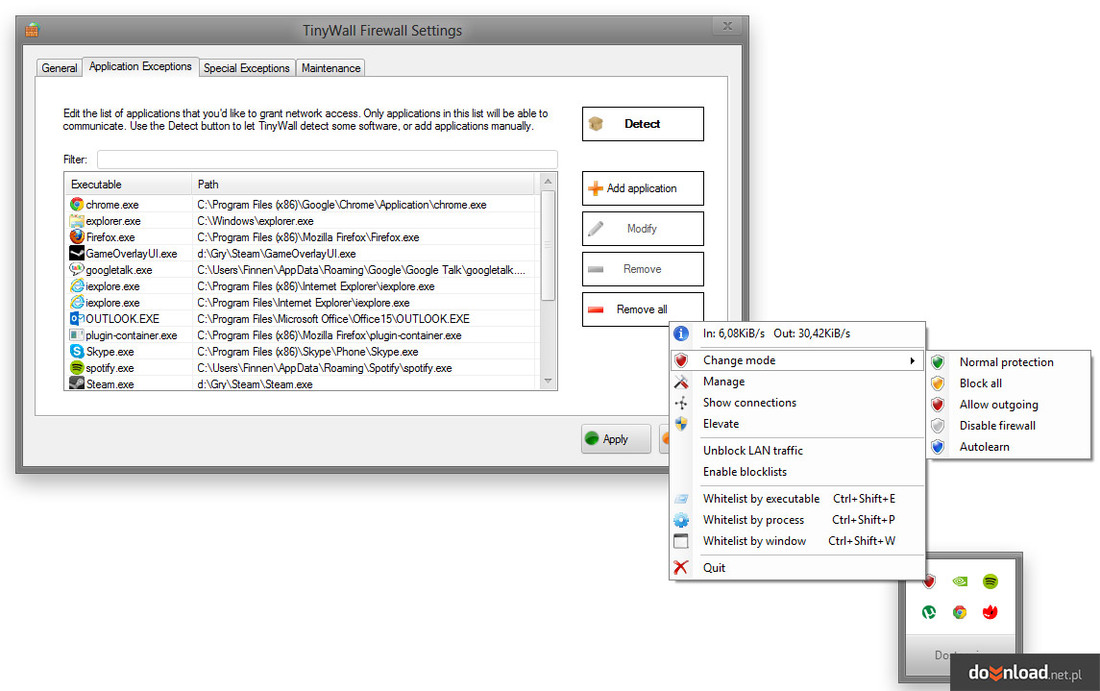Select the d:\Gry\Steam\Steam.exe path cell
This screenshot has width=1100, height=691.
pos(255,384)
